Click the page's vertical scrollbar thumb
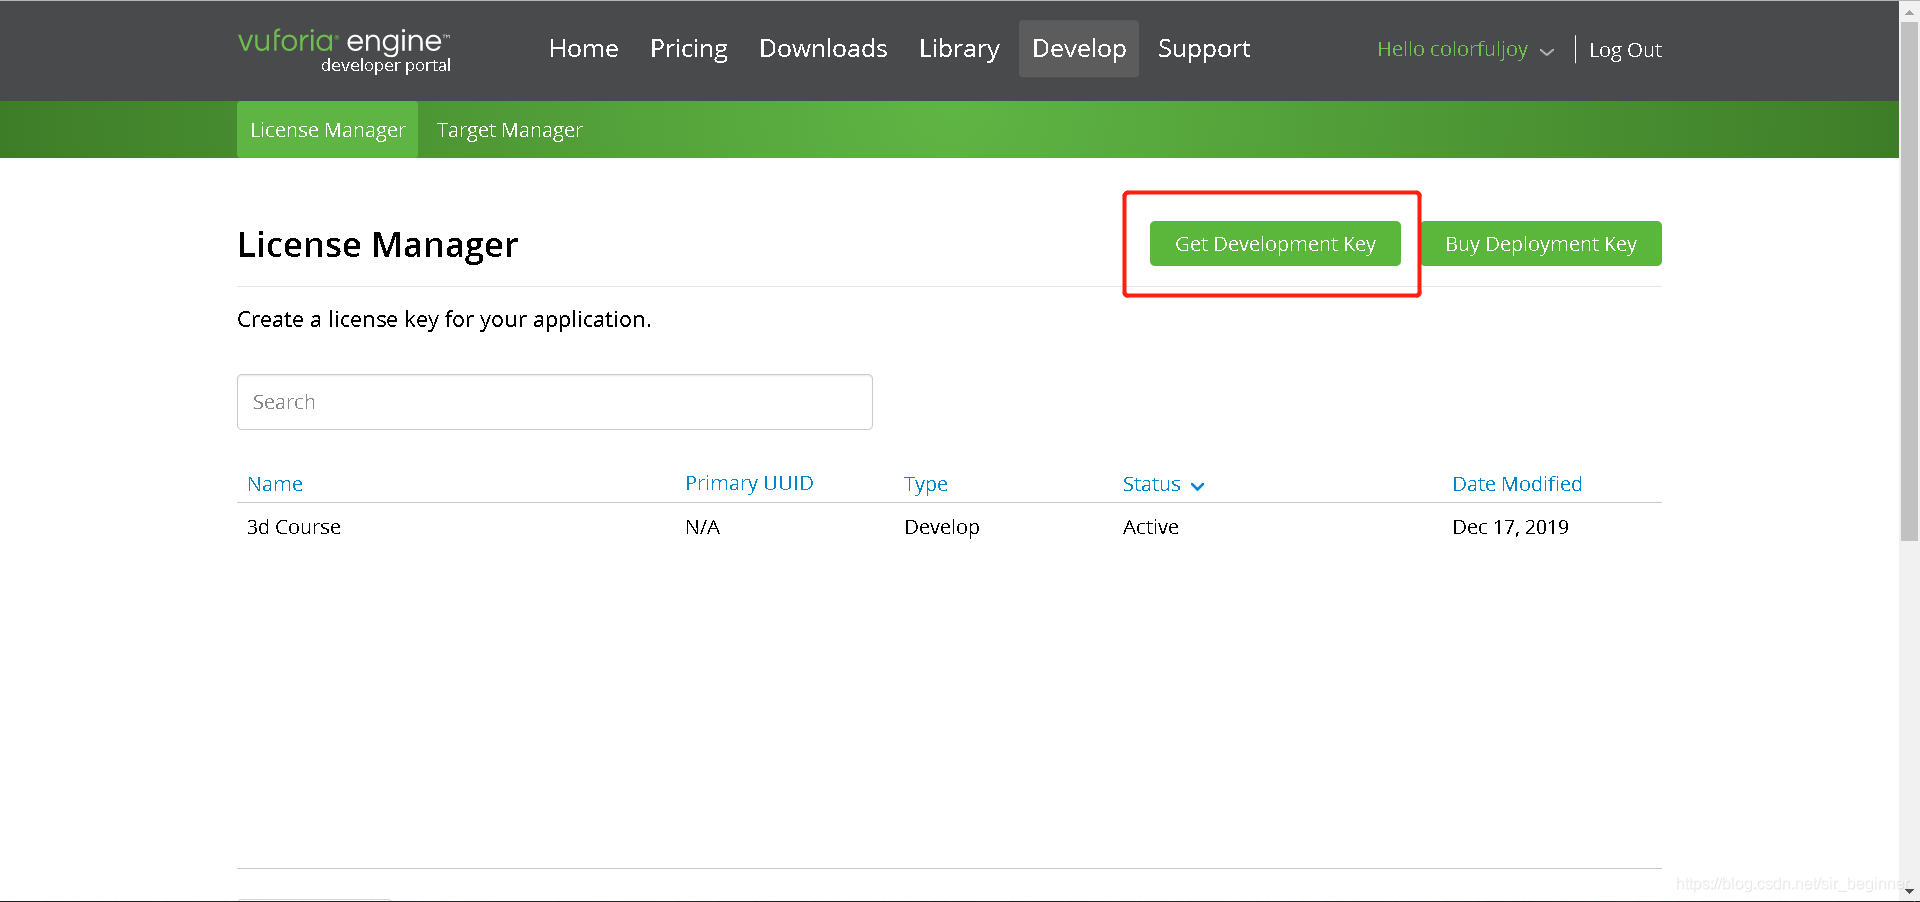 [x=1909, y=280]
